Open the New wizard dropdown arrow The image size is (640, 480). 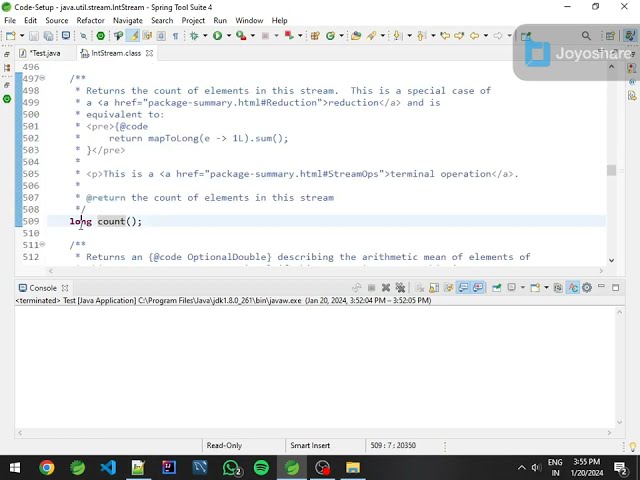pyautogui.click(x=22, y=36)
